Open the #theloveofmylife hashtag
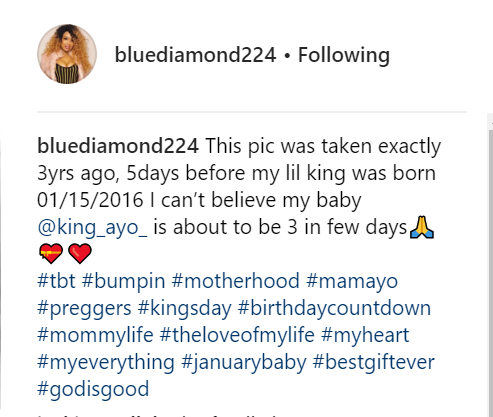The width and height of the screenshot is (493, 417). pyautogui.click(x=237, y=336)
